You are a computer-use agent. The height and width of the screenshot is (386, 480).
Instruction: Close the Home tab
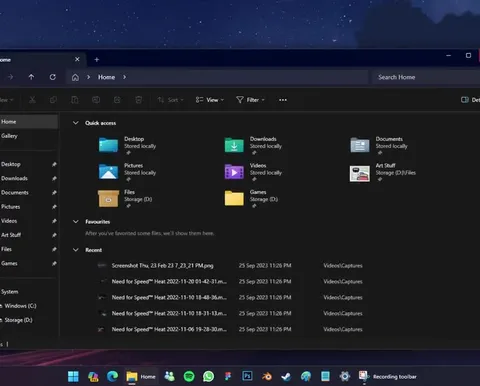tap(77, 59)
